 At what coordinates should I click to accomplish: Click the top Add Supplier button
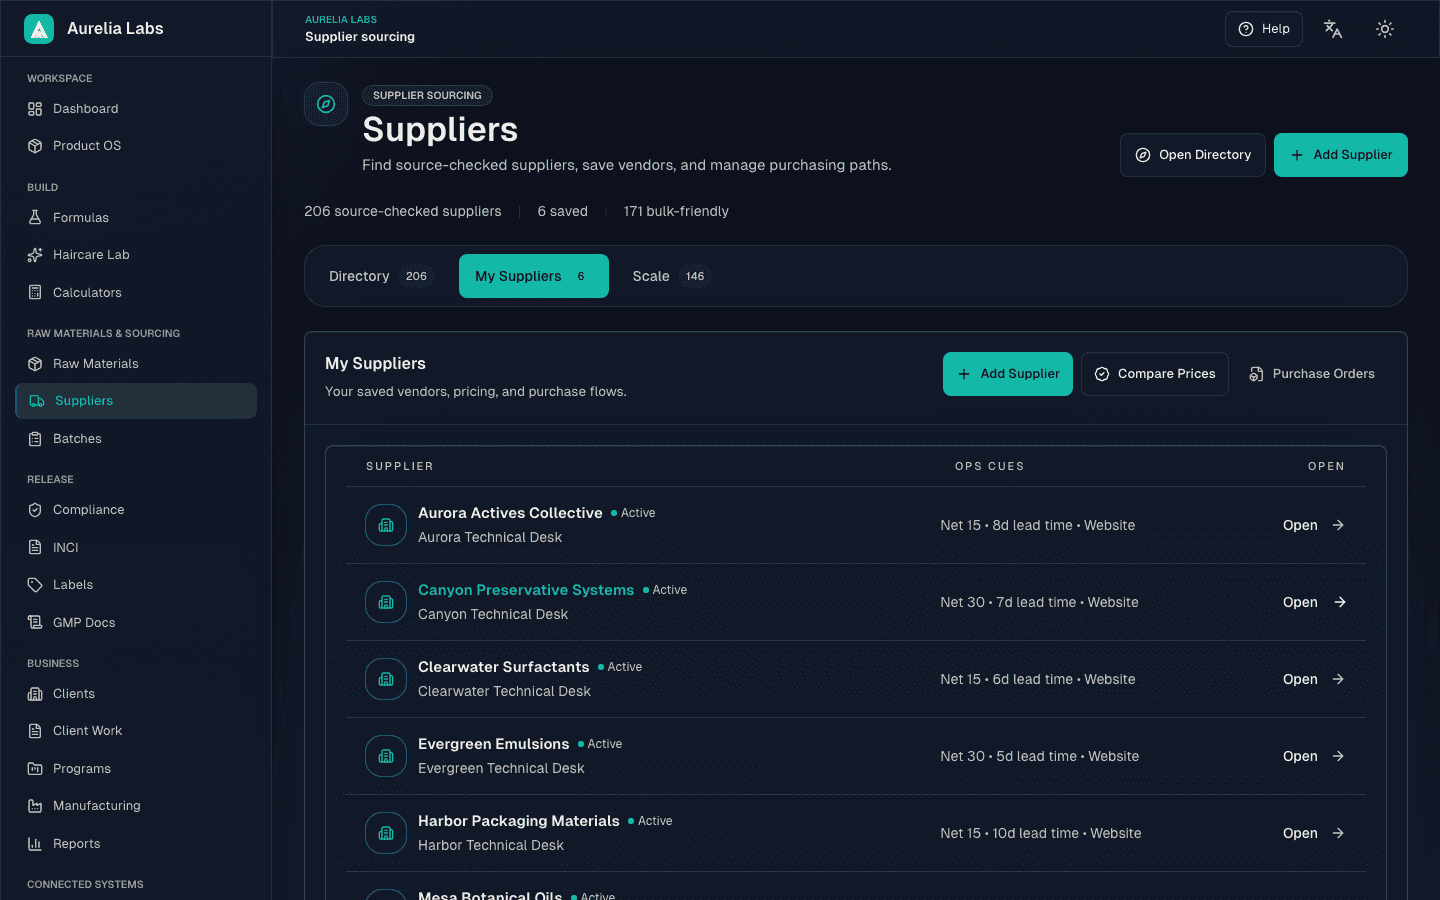pos(1341,155)
